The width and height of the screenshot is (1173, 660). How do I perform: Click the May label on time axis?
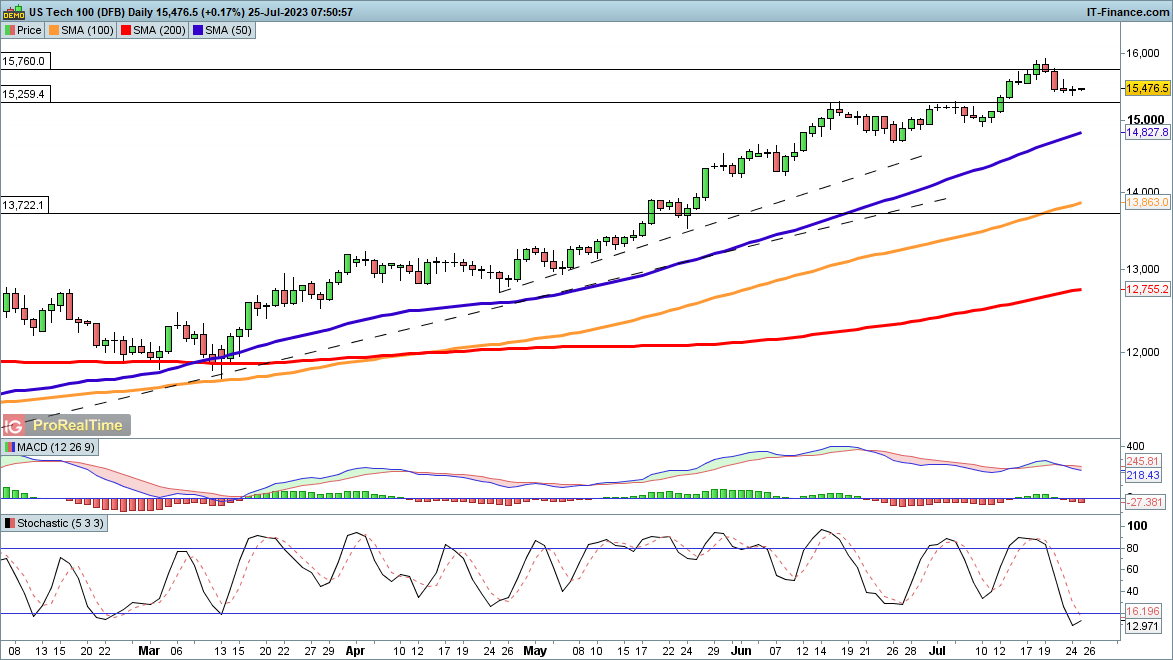tap(535, 651)
